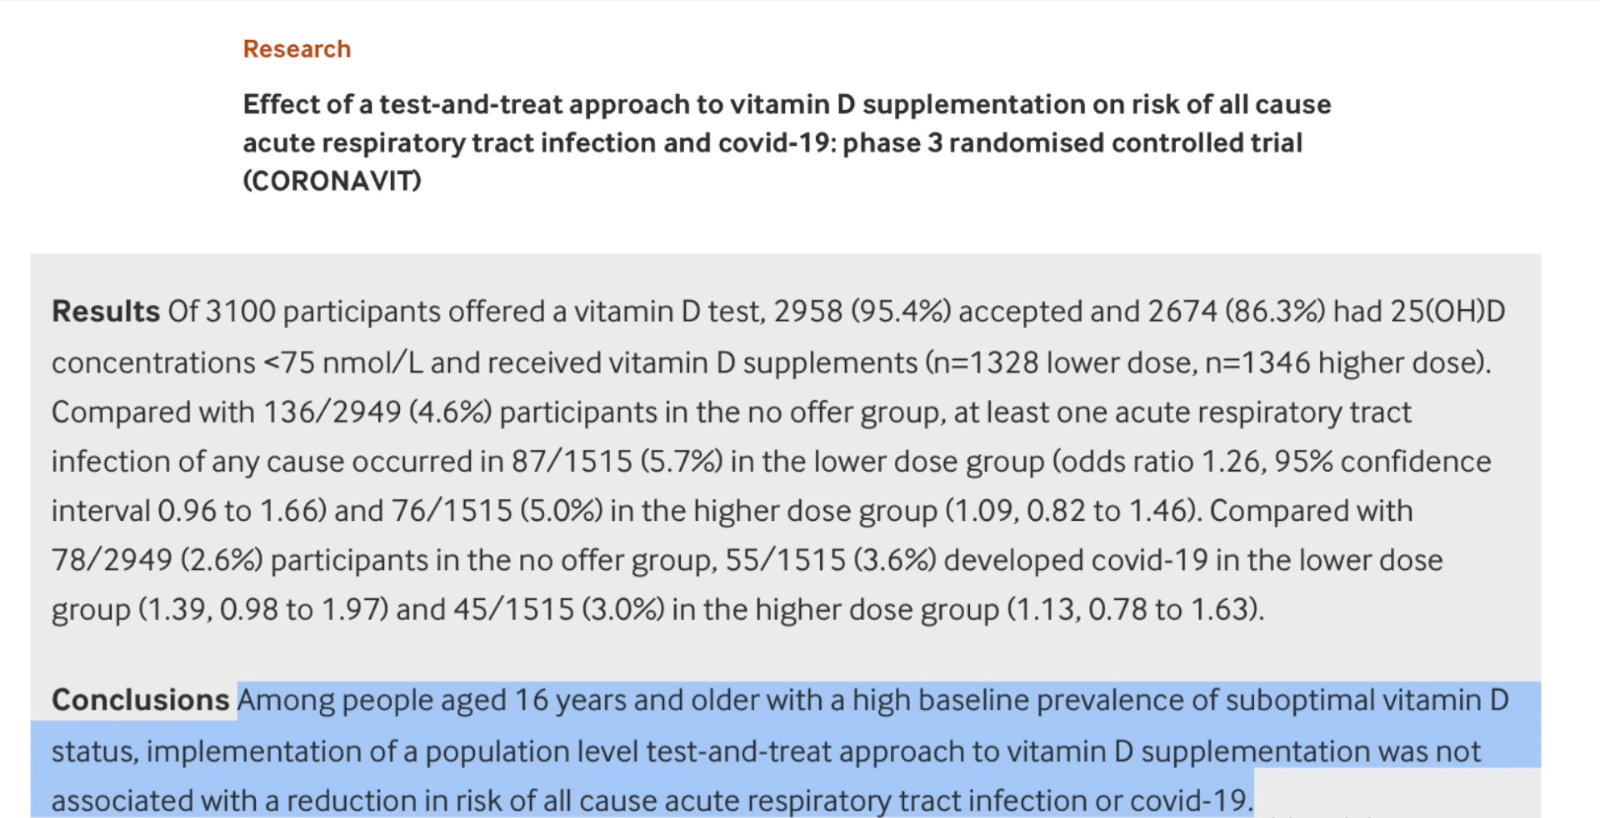Click the orange Research label
This screenshot has width=1600, height=818.
pos(296,49)
